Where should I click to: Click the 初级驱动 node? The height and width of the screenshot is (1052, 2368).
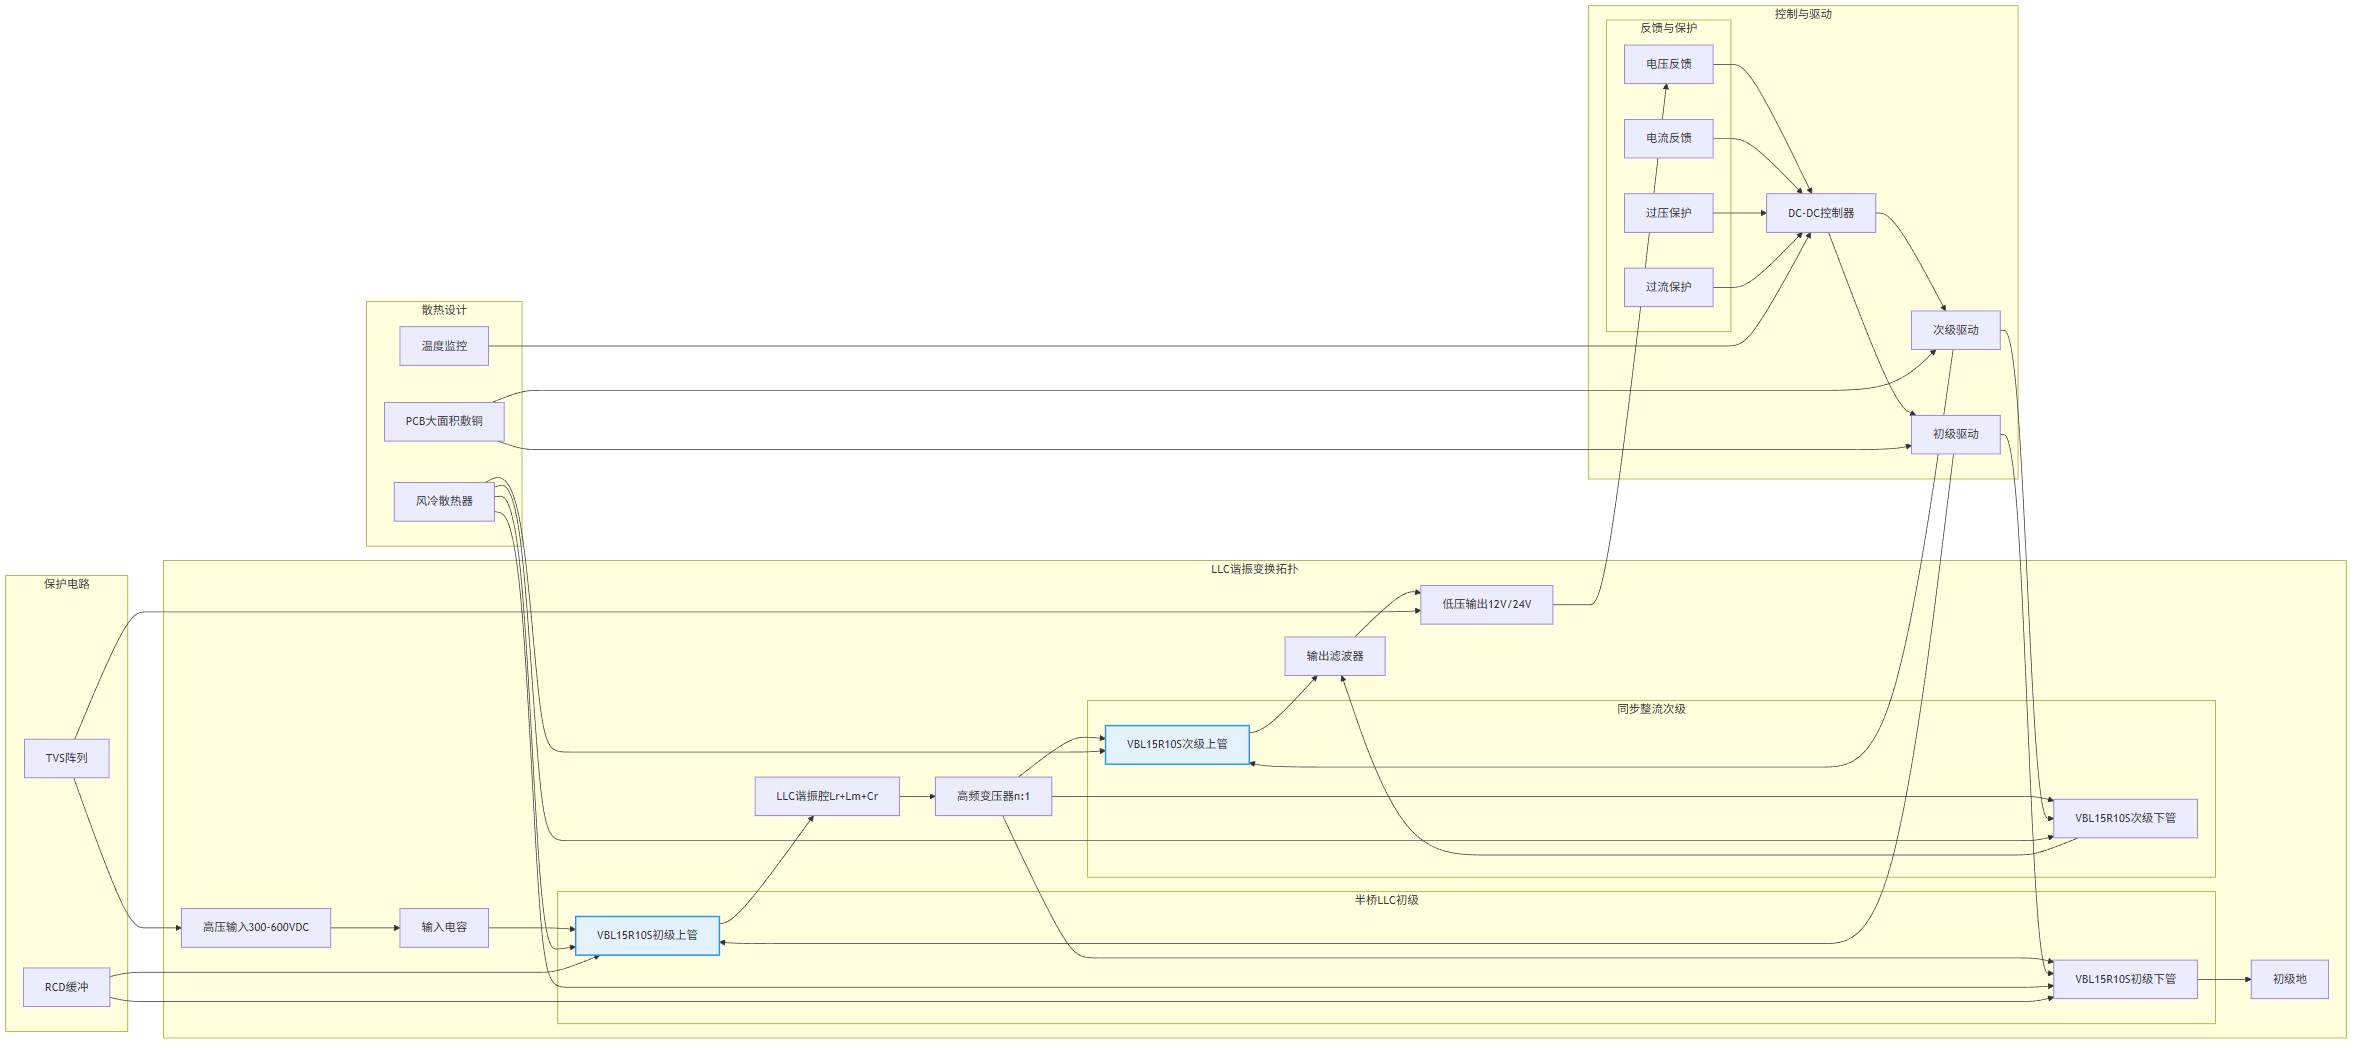(x=1955, y=434)
